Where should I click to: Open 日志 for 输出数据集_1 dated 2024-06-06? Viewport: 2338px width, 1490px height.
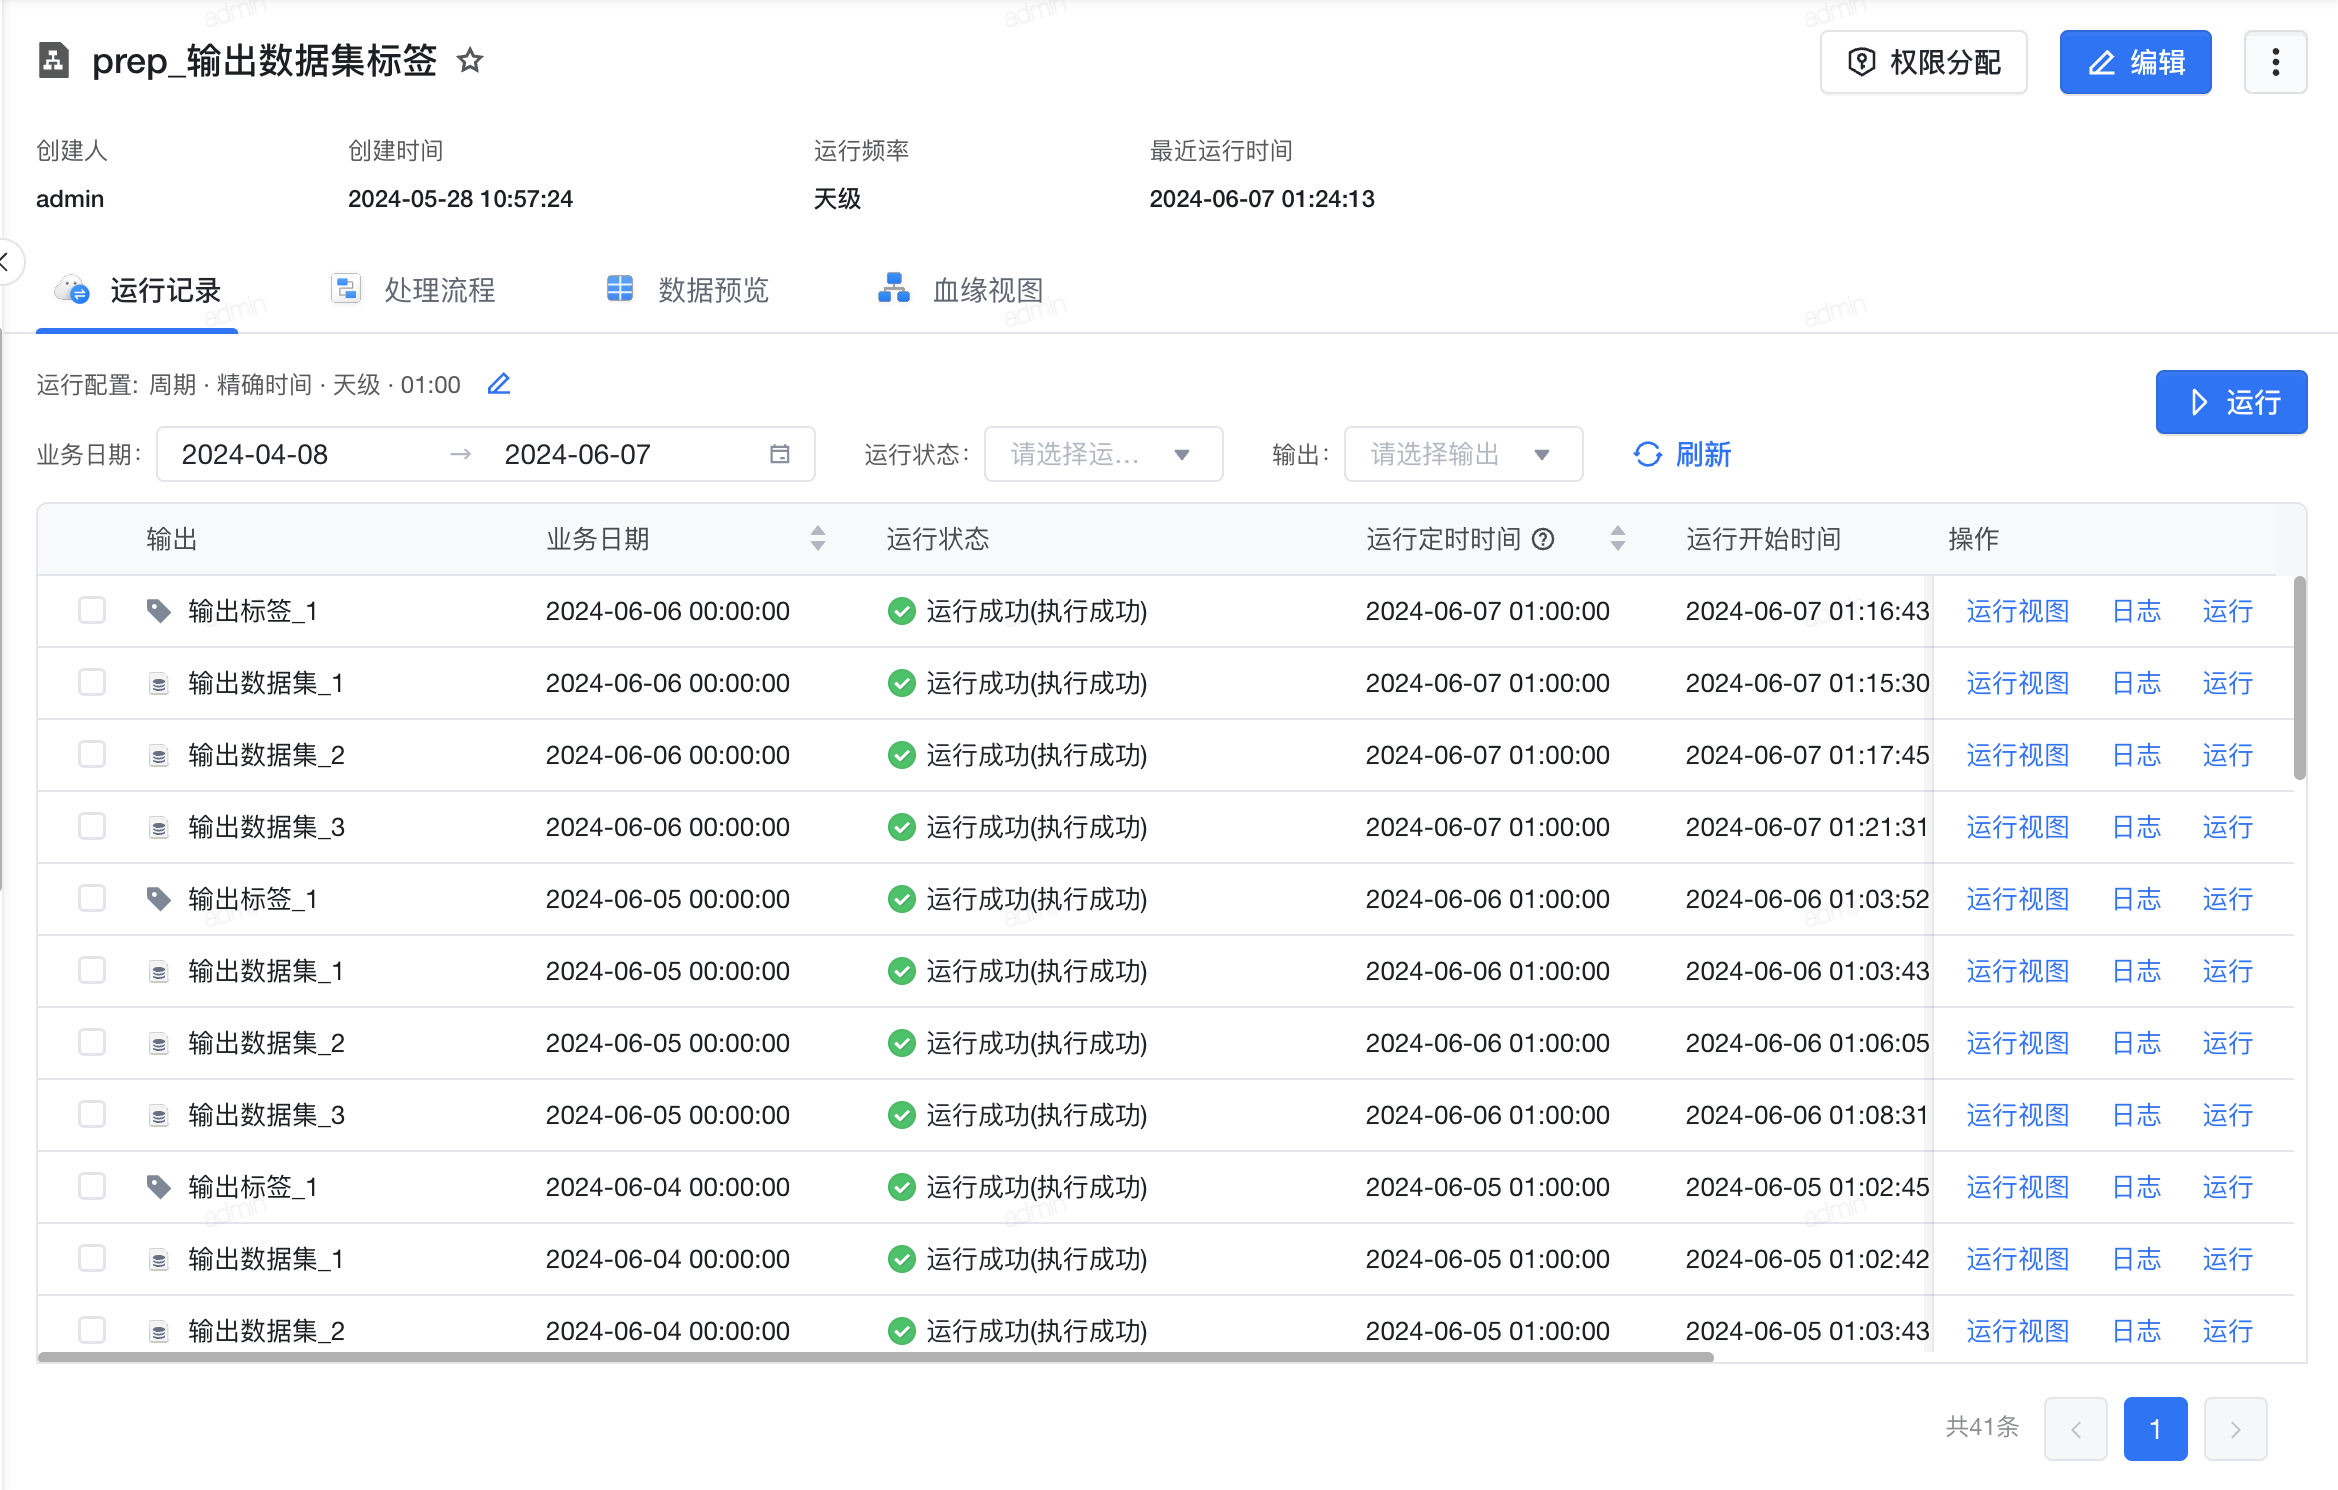2136,683
